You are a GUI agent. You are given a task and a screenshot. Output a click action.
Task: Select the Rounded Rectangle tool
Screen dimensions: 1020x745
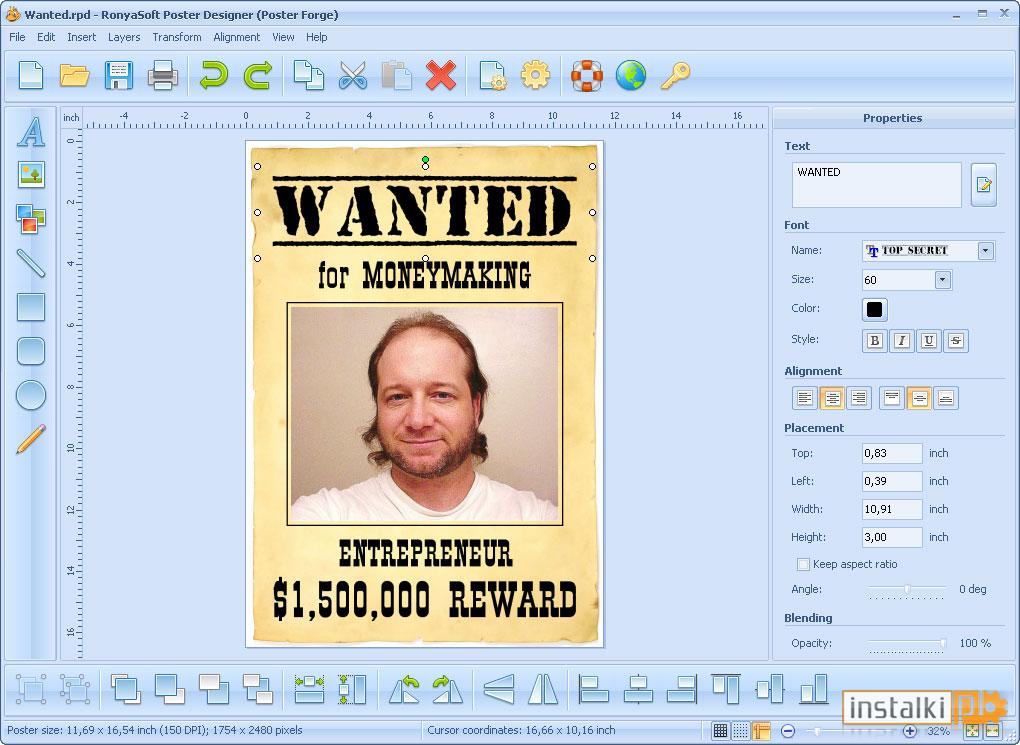tap(31, 351)
